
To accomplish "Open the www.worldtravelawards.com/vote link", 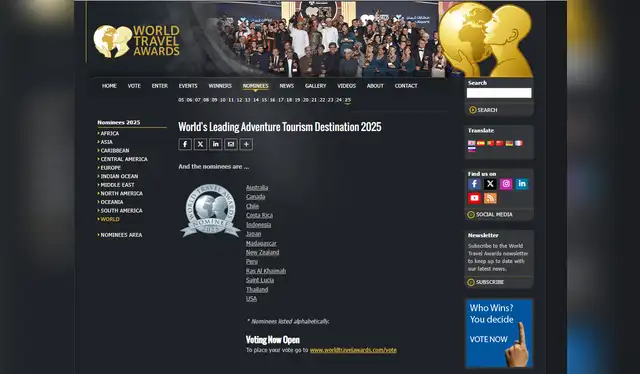I will (x=353, y=350).
